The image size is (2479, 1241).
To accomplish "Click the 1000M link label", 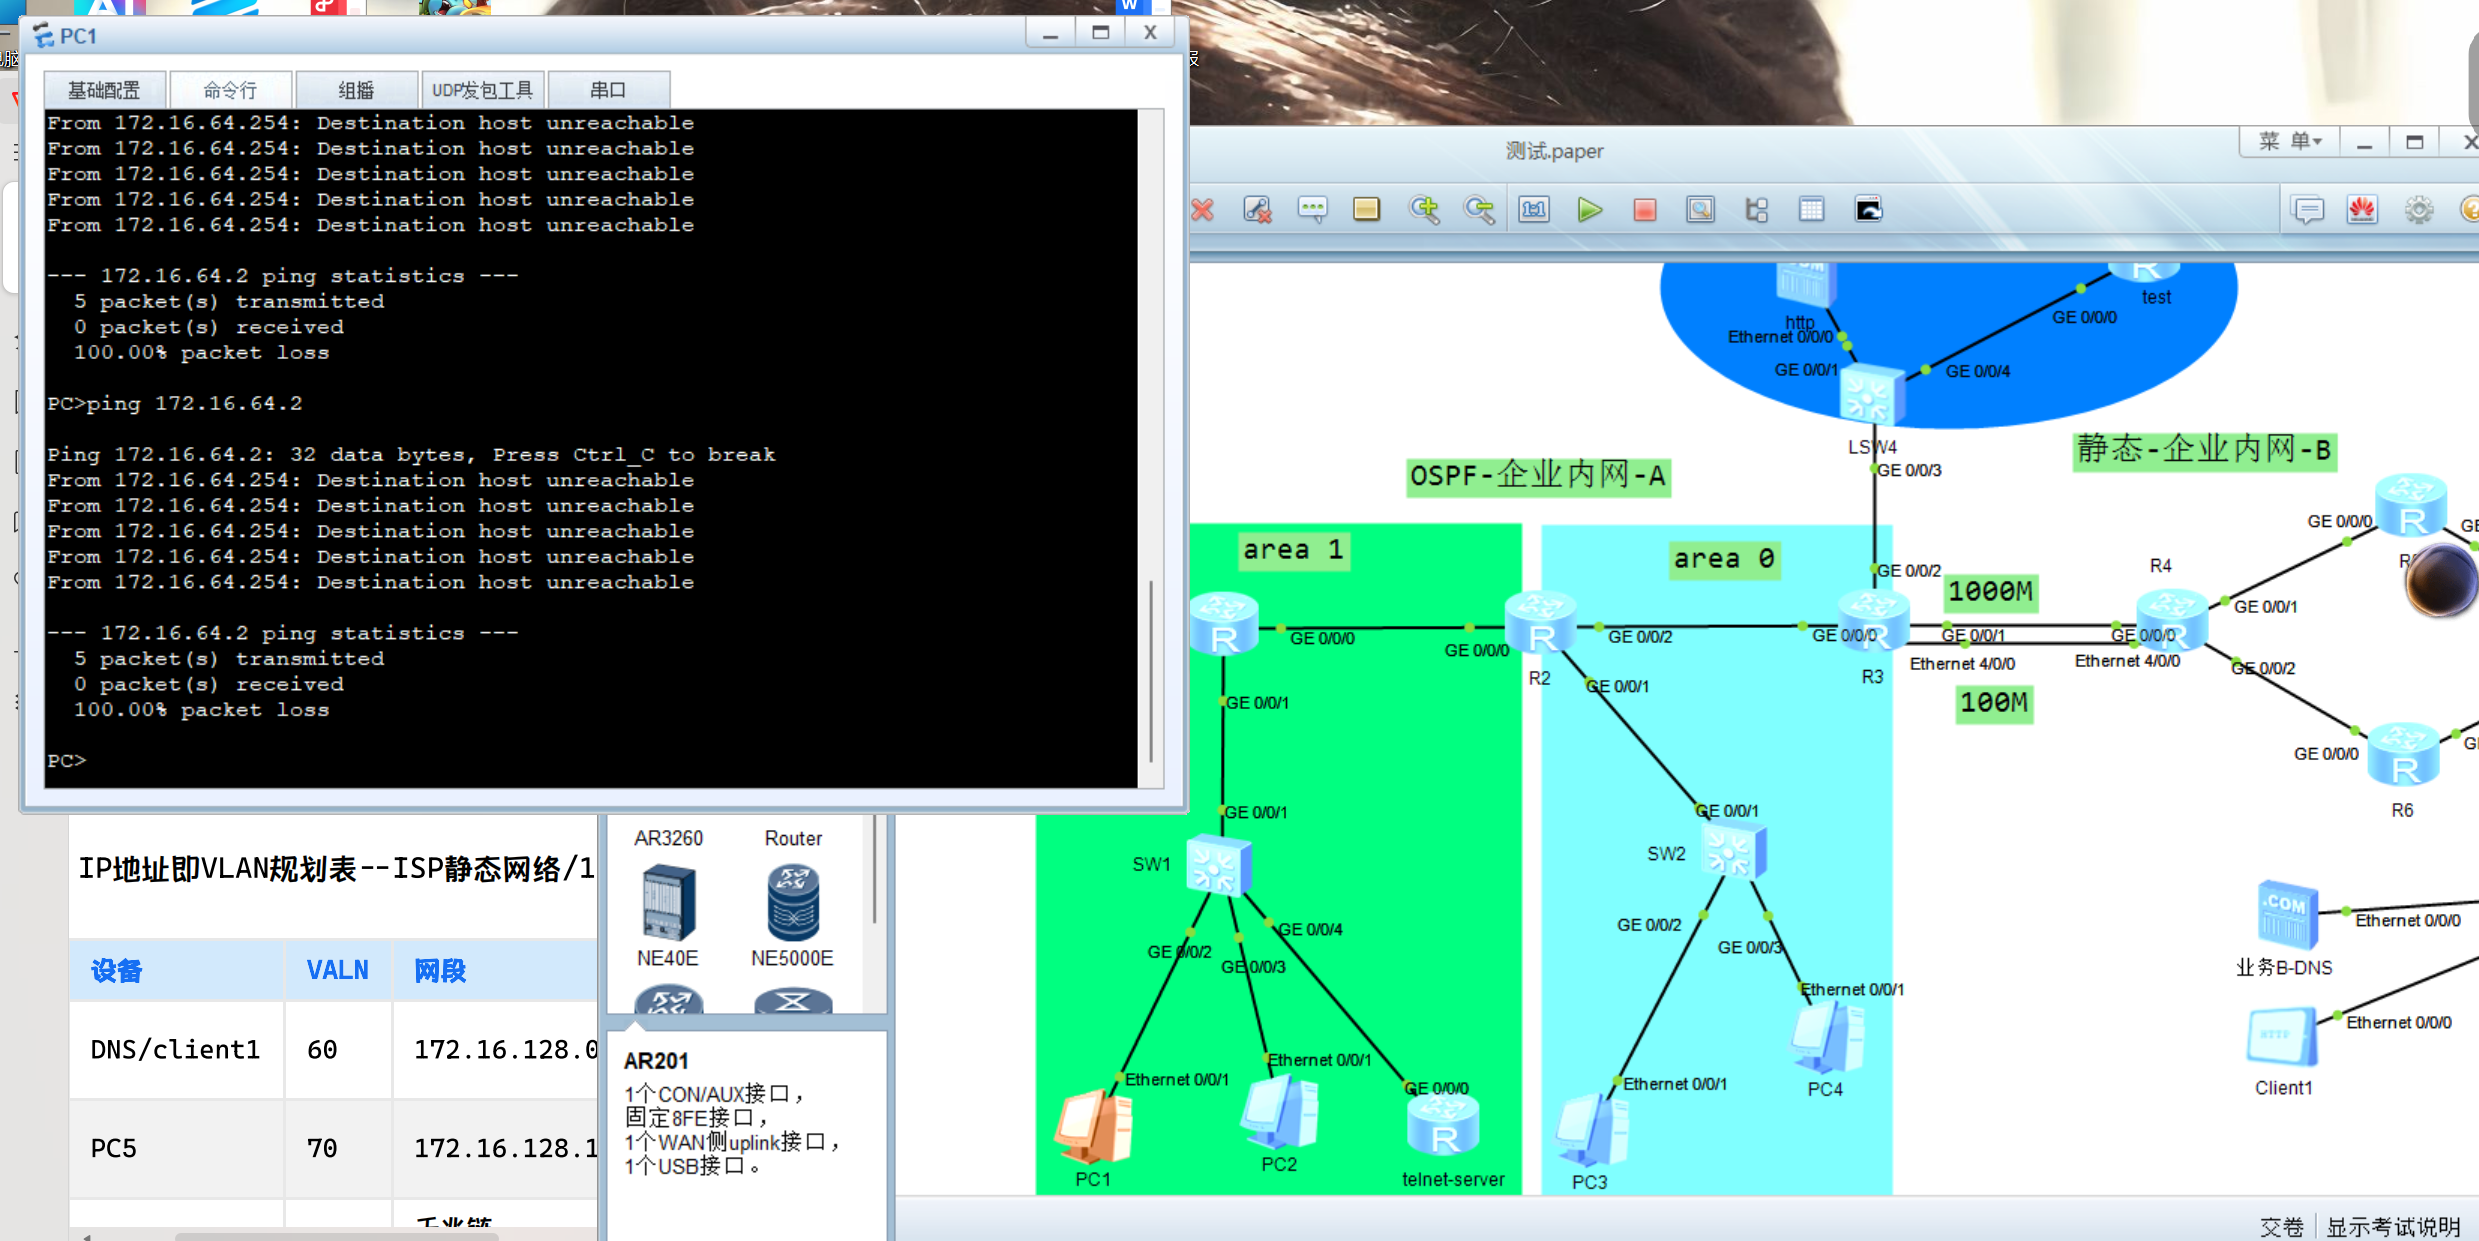I will pyautogui.click(x=1990, y=592).
